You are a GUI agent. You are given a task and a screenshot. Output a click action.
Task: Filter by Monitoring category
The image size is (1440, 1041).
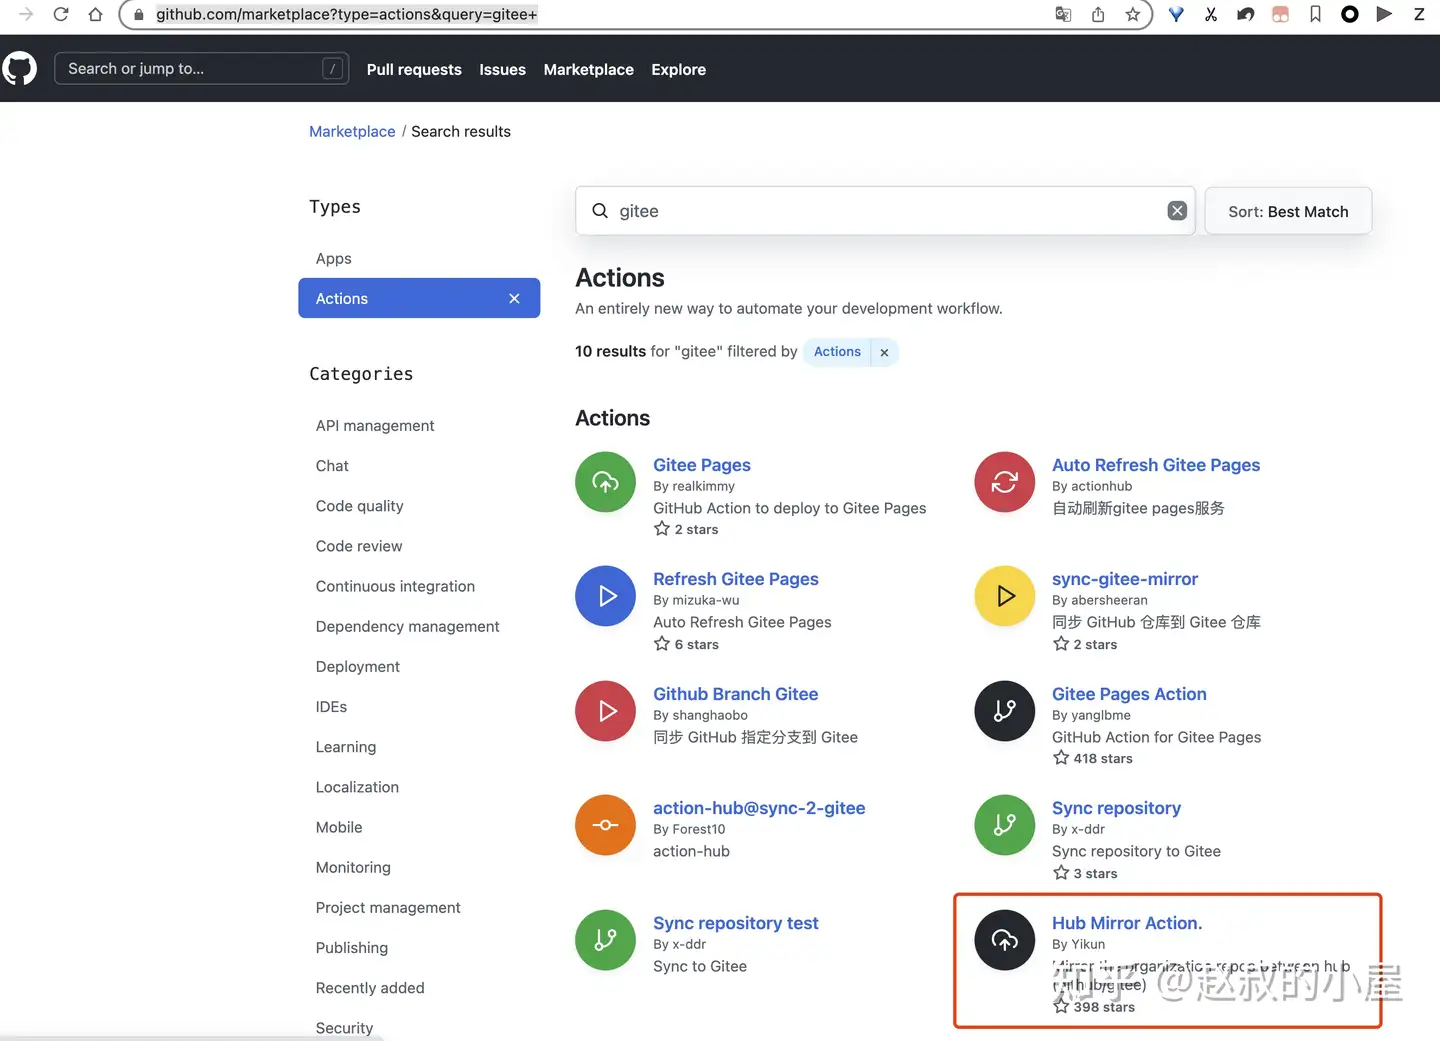pyautogui.click(x=353, y=867)
